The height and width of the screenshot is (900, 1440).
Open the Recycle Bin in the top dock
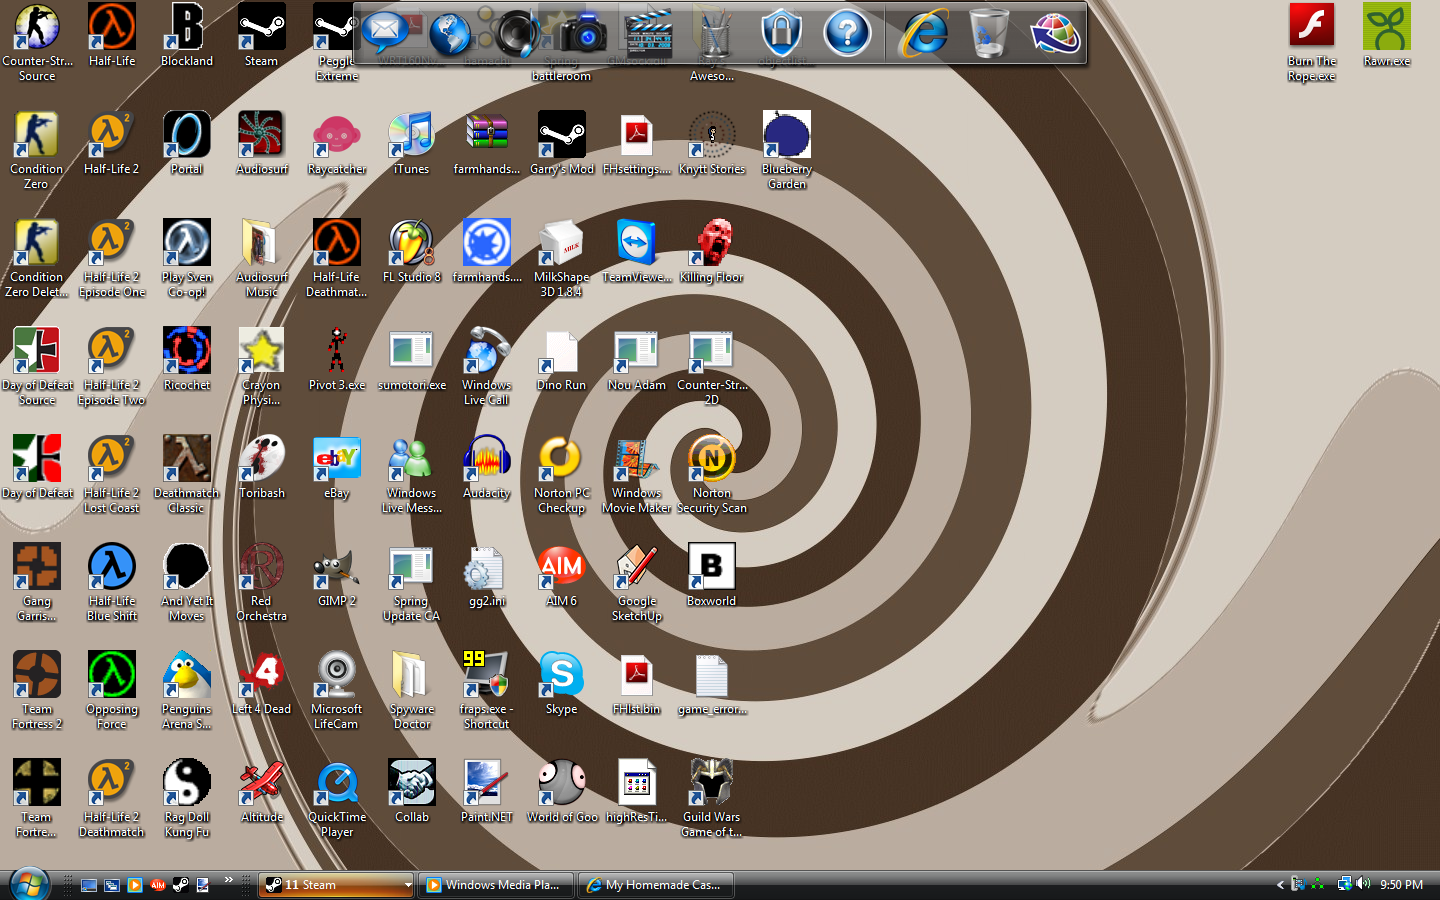(x=988, y=33)
